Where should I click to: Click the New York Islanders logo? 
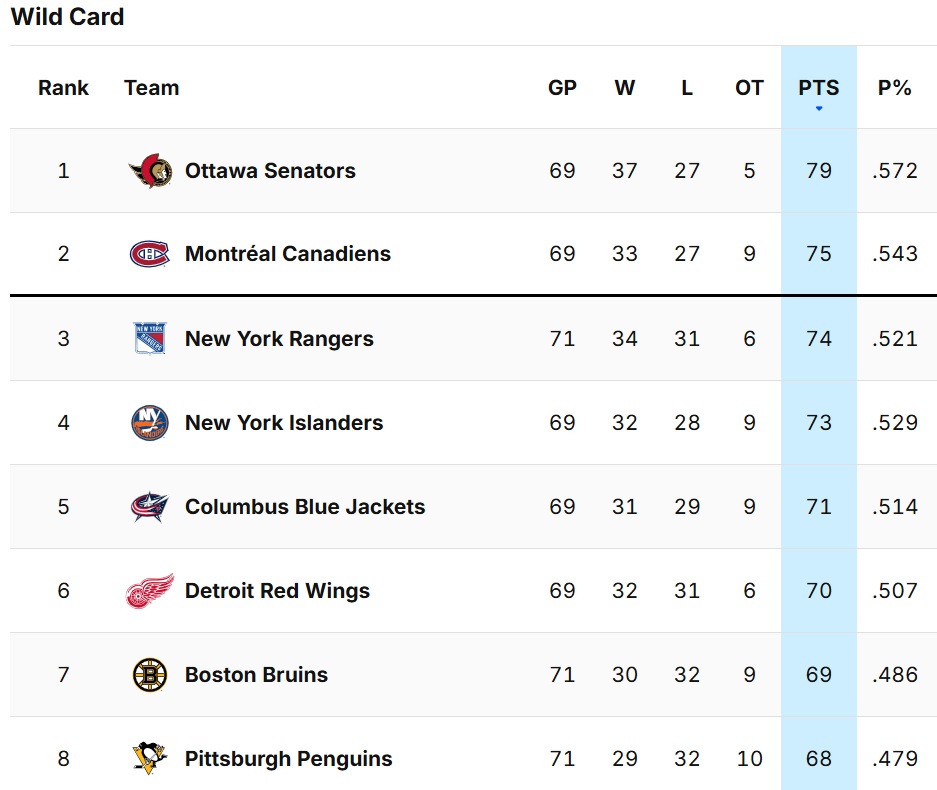(x=149, y=422)
